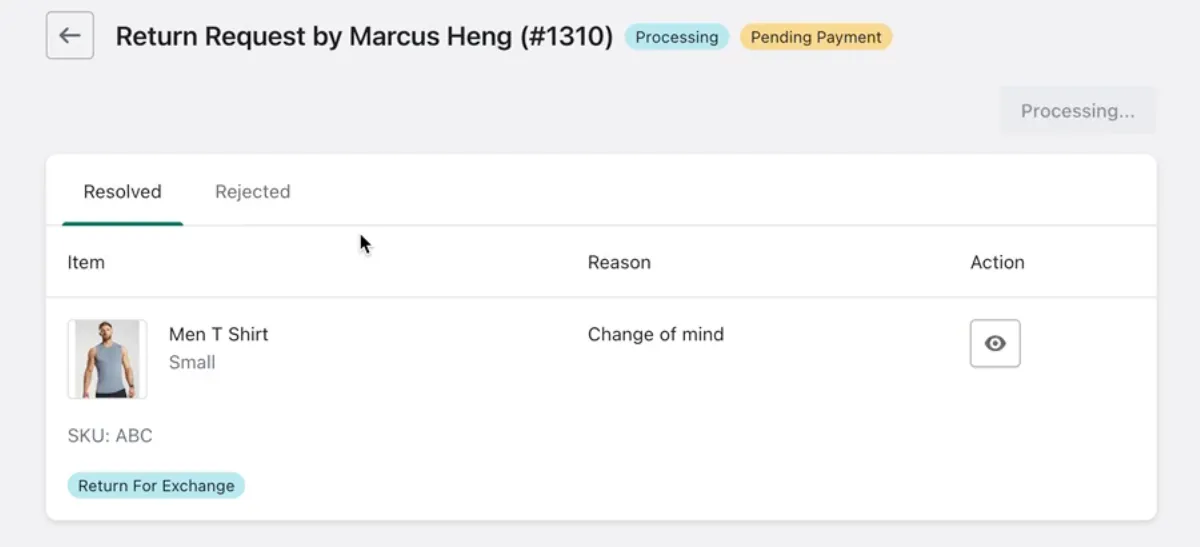
Task: Click the Return For Exchange badge
Action: pyautogui.click(x=156, y=486)
